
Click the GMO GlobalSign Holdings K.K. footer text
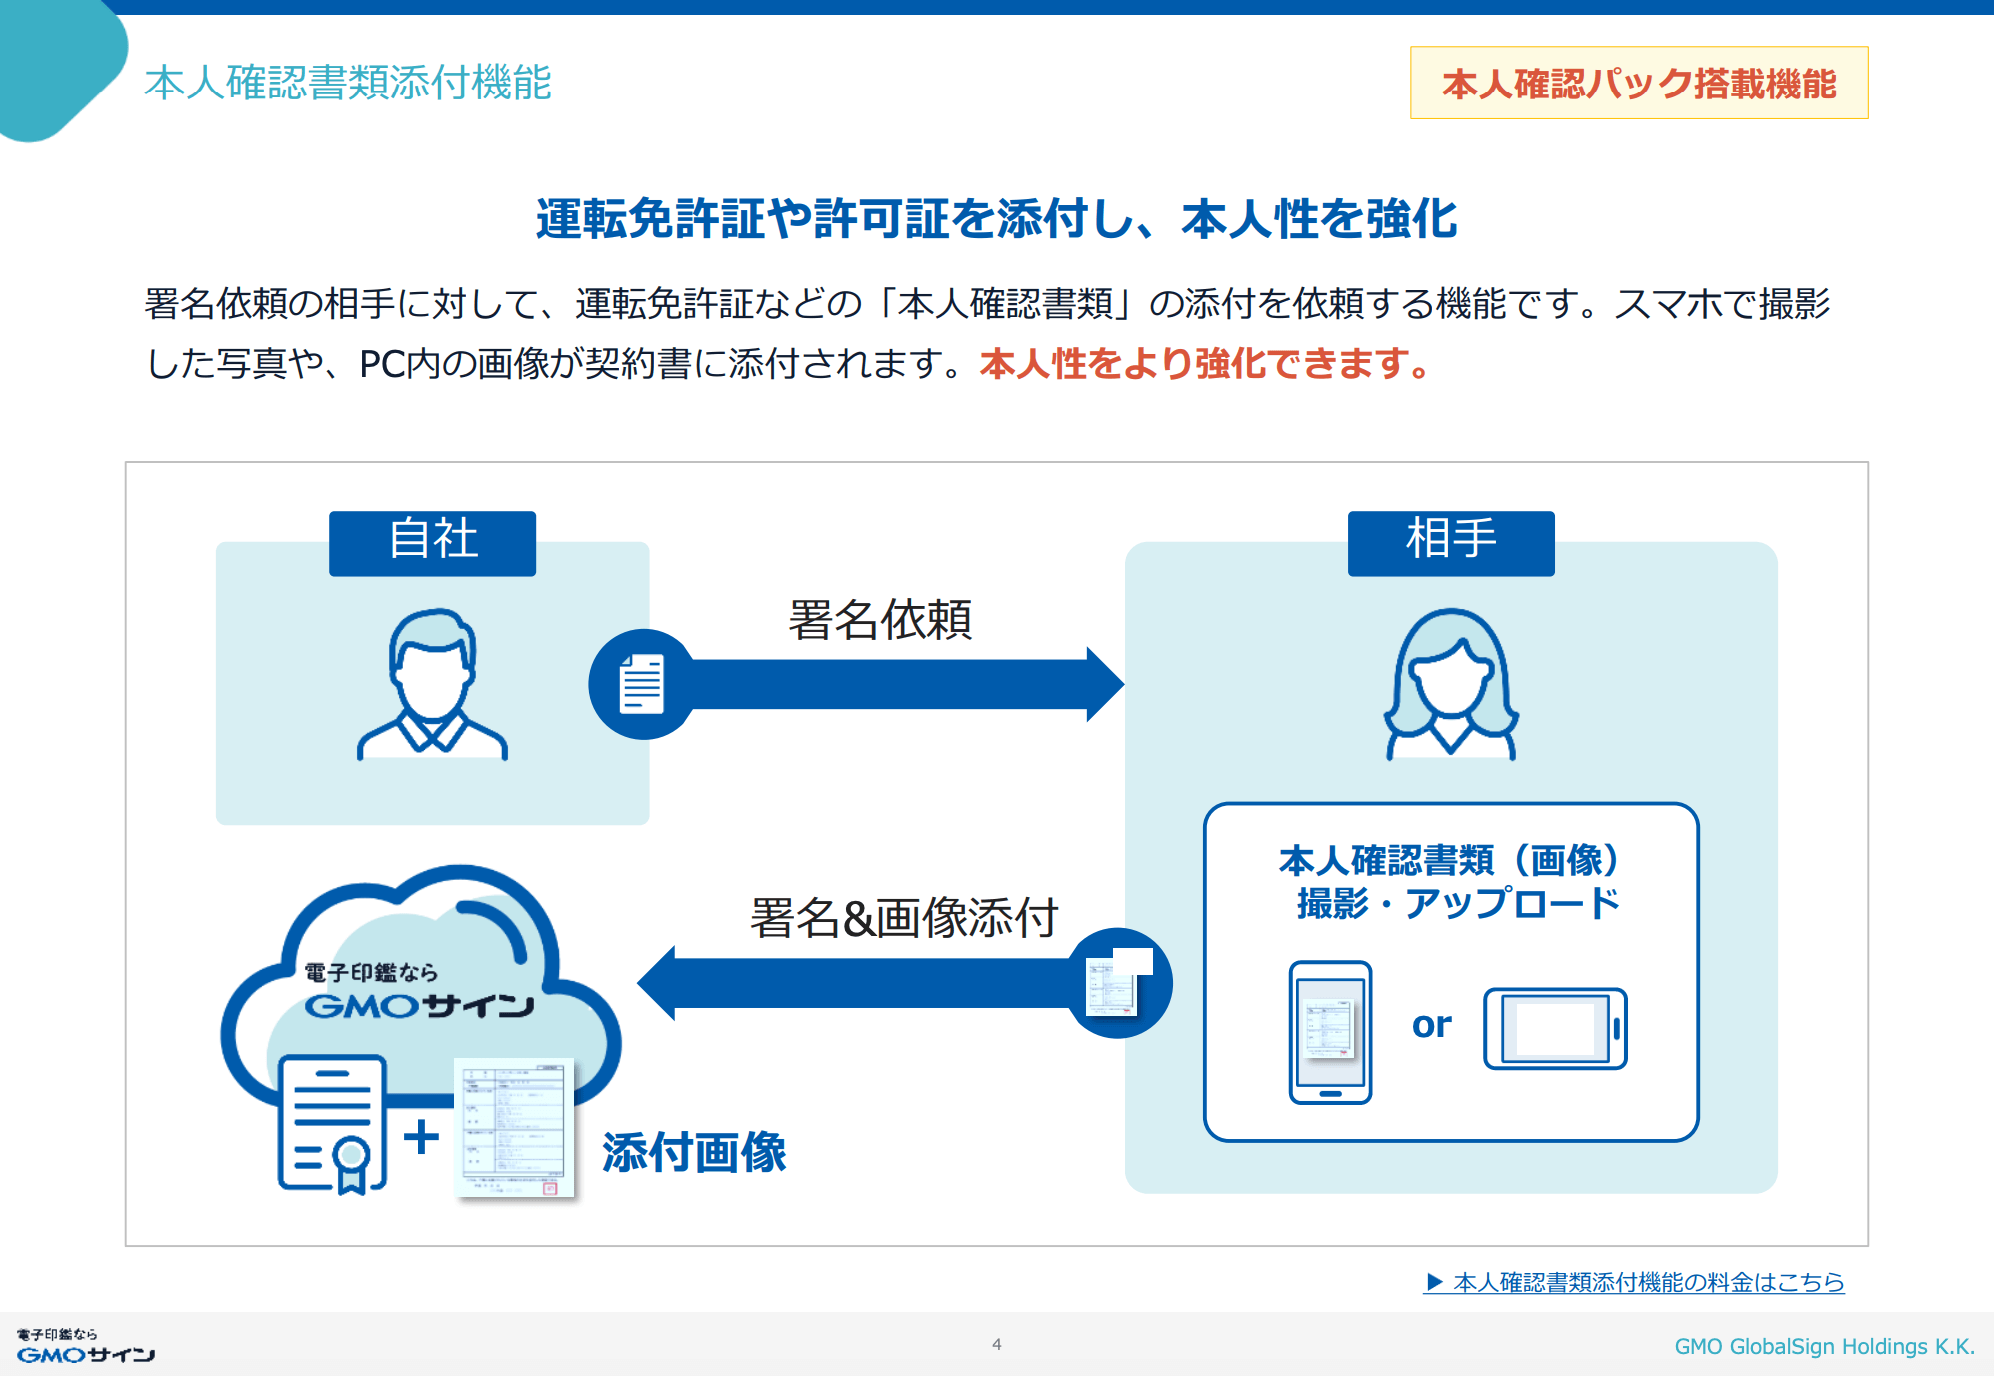1824,1346
